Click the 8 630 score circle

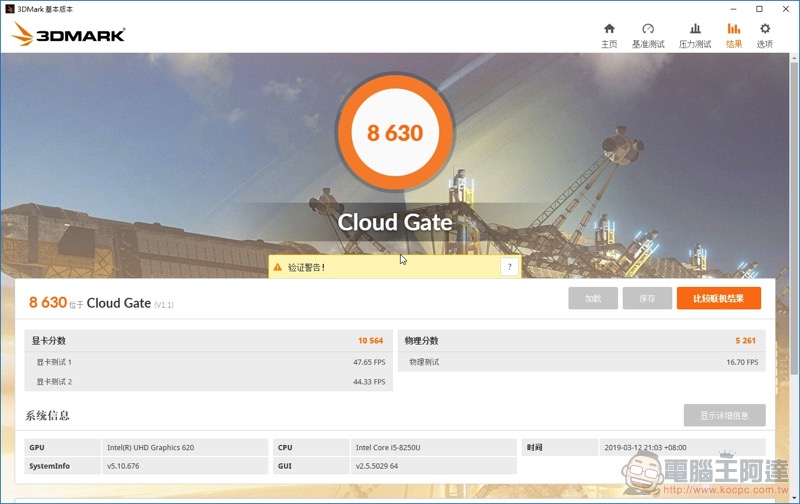pos(395,133)
